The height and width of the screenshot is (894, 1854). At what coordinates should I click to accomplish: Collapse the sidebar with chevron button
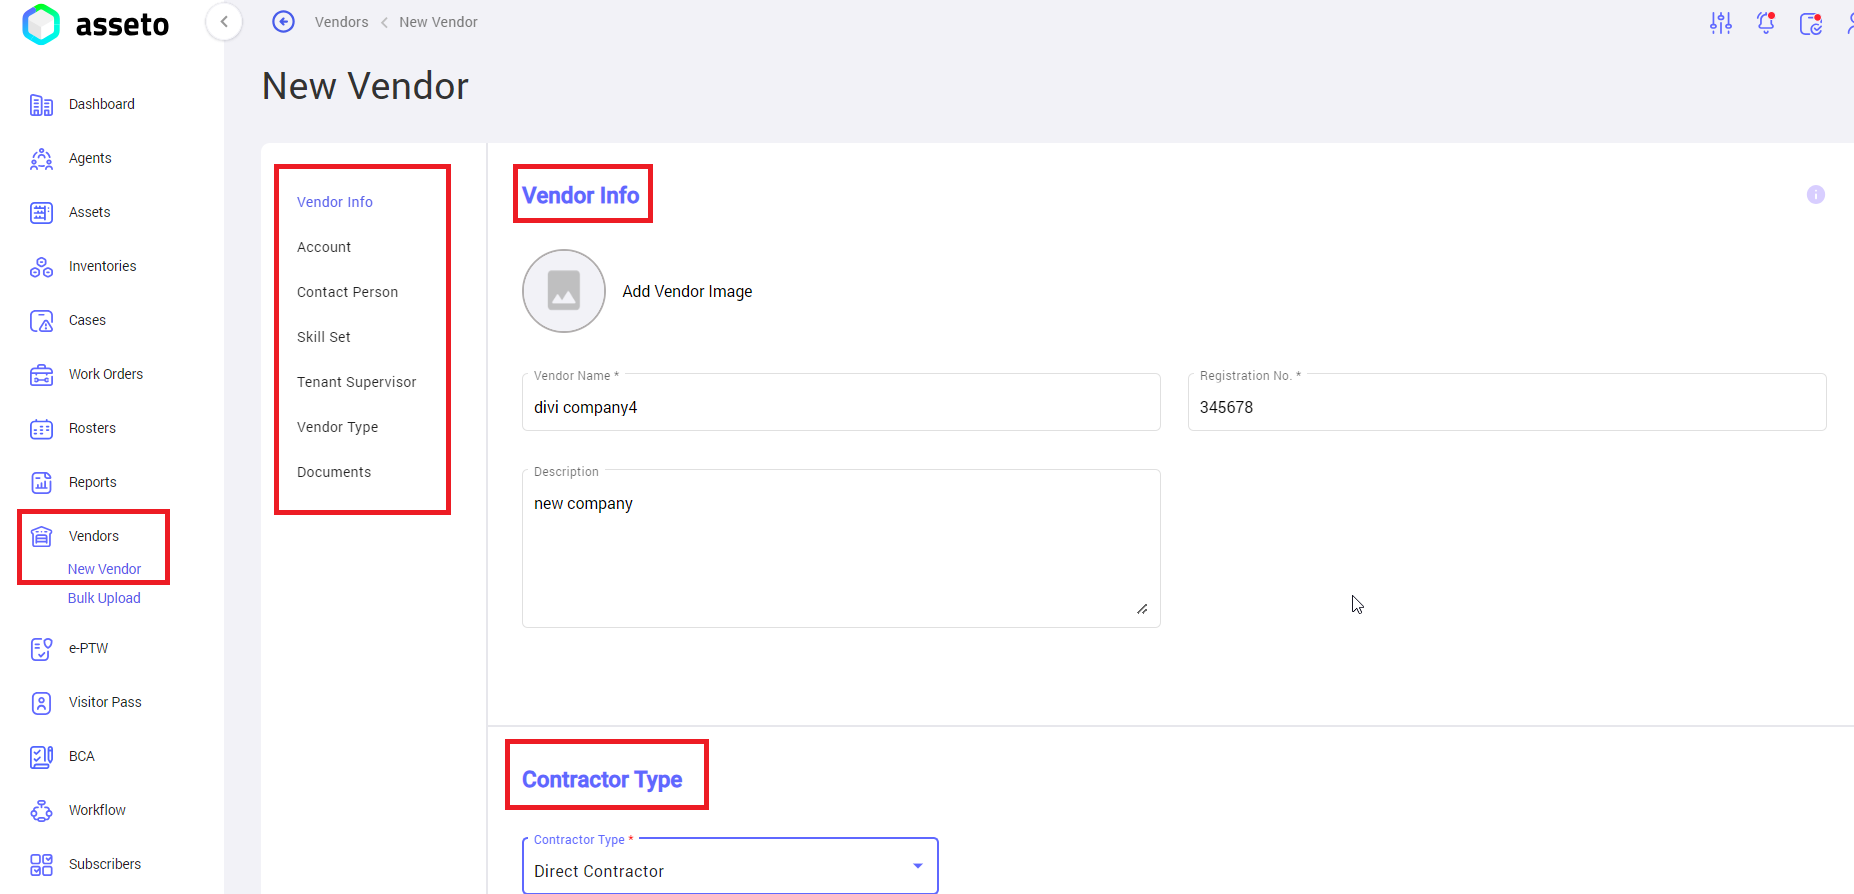pos(224,22)
